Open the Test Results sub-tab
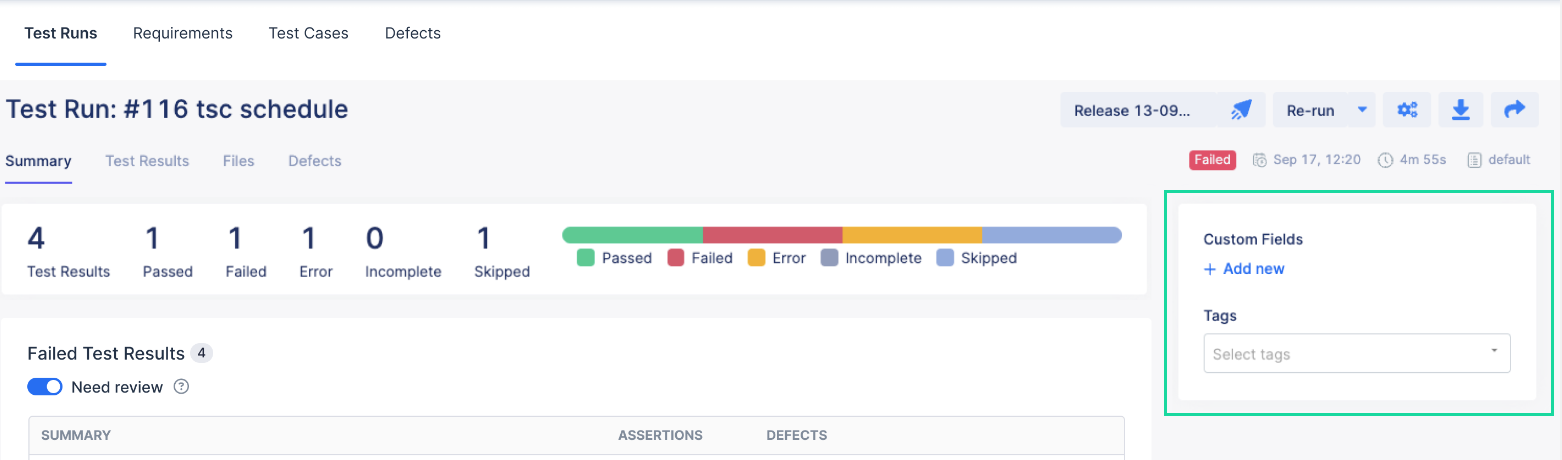The width and height of the screenshot is (1562, 460). (147, 161)
